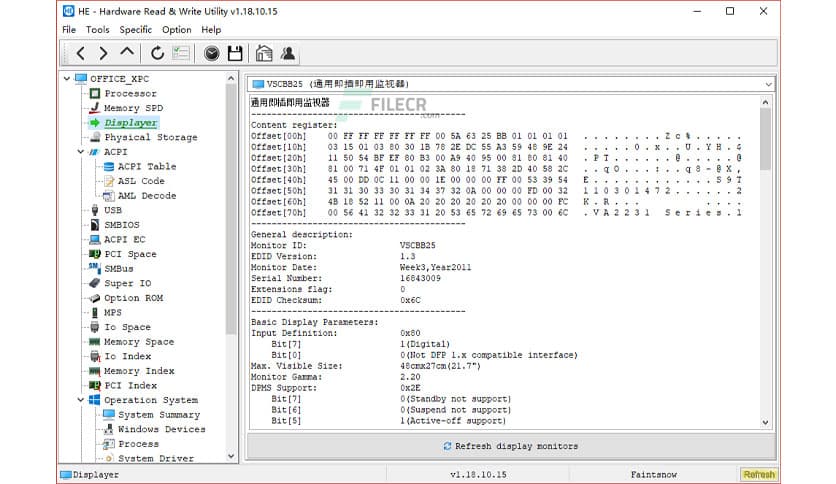Click the '48cmx27cm(21.7")' visible size value
This screenshot has height=484, width=836.
tap(440, 366)
